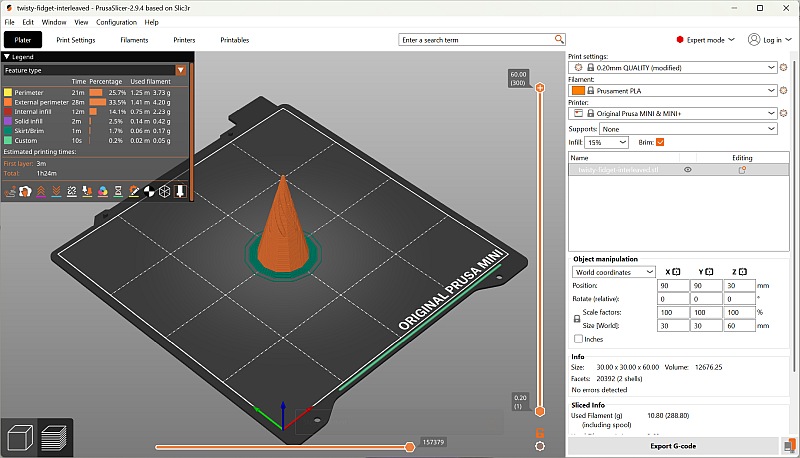Open the Filament Prusament PLA dropdown

click(x=771, y=90)
